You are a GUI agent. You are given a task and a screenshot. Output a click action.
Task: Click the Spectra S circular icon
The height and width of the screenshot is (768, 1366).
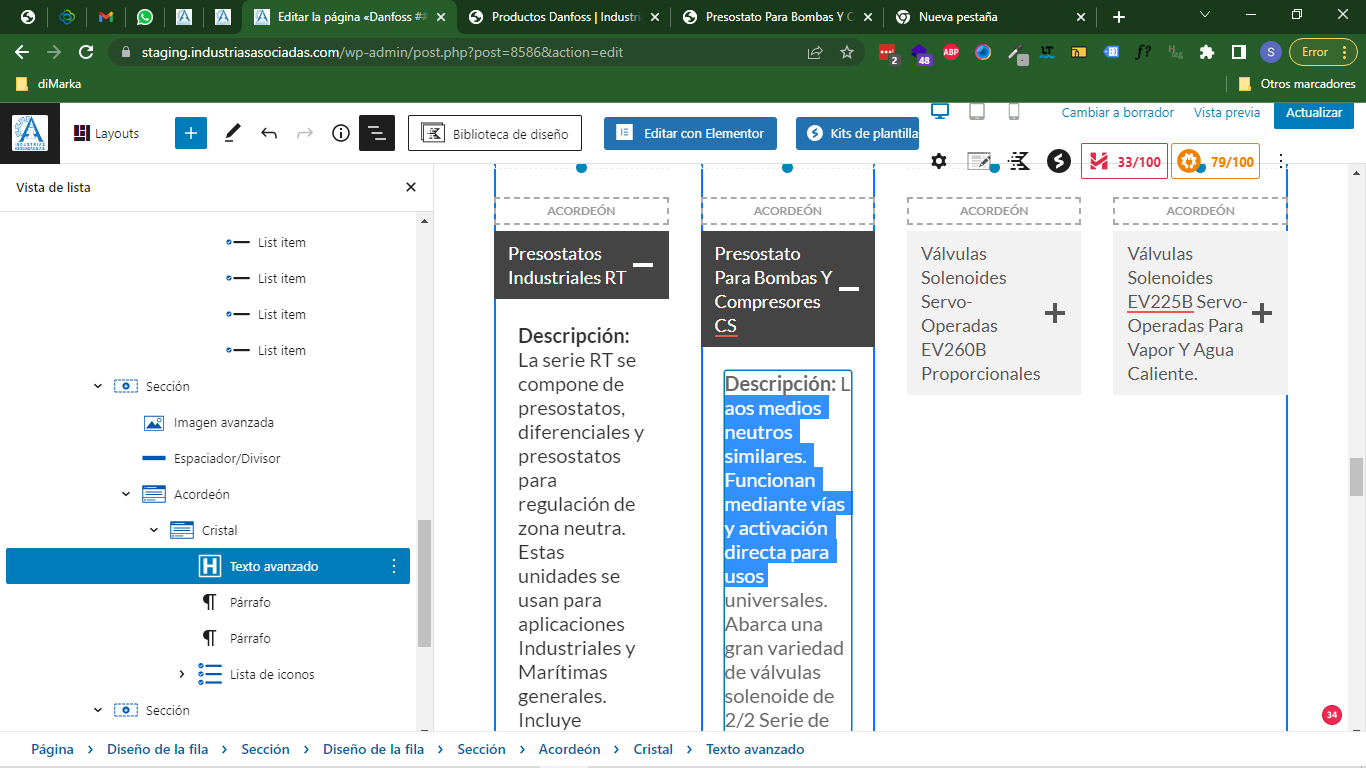point(1059,161)
